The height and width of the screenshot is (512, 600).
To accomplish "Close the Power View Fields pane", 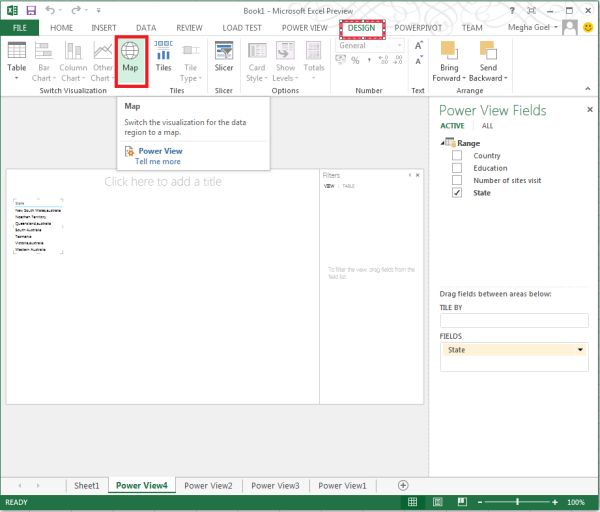I will pyautogui.click(x=590, y=110).
